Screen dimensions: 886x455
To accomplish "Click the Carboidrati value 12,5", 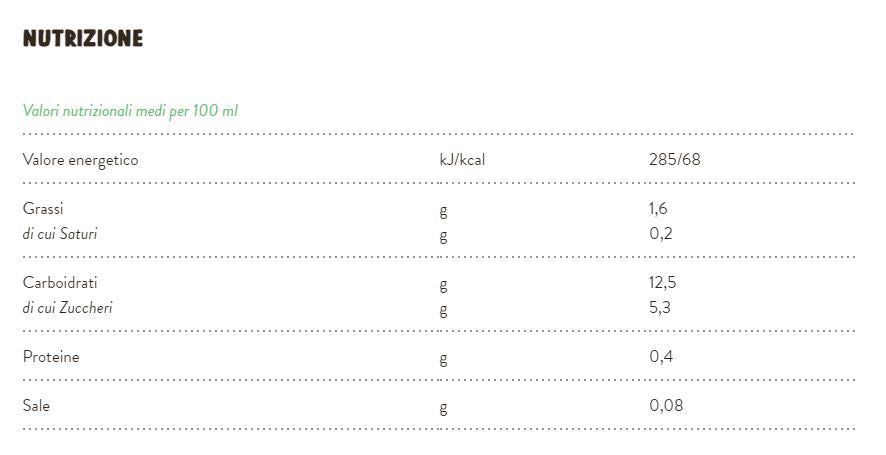I will (663, 283).
